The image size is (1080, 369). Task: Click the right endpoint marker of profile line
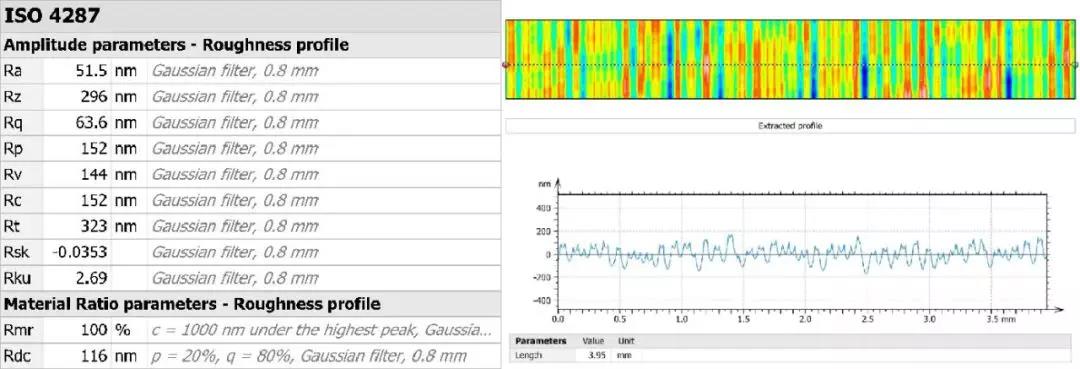pyautogui.click(x=1075, y=65)
